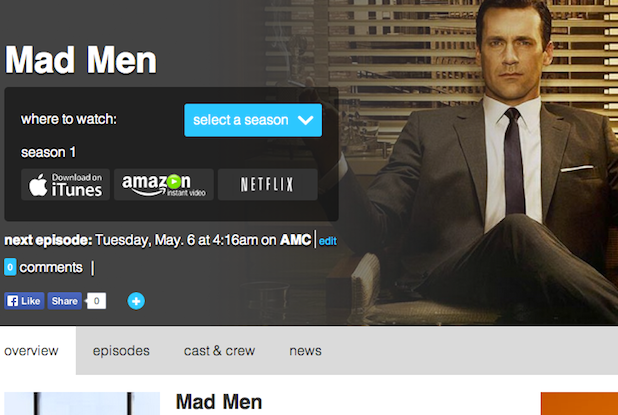Open Amazon Instant Video logo link
The image size is (618, 415).
(x=164, y=184)
